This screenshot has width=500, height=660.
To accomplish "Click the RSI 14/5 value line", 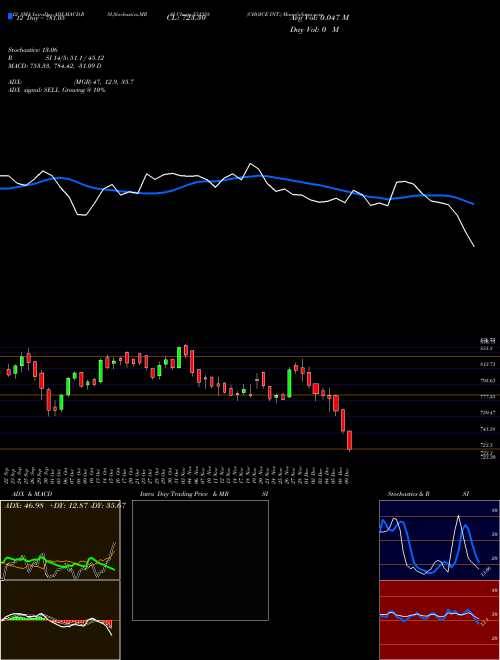I will pos(56,58).
